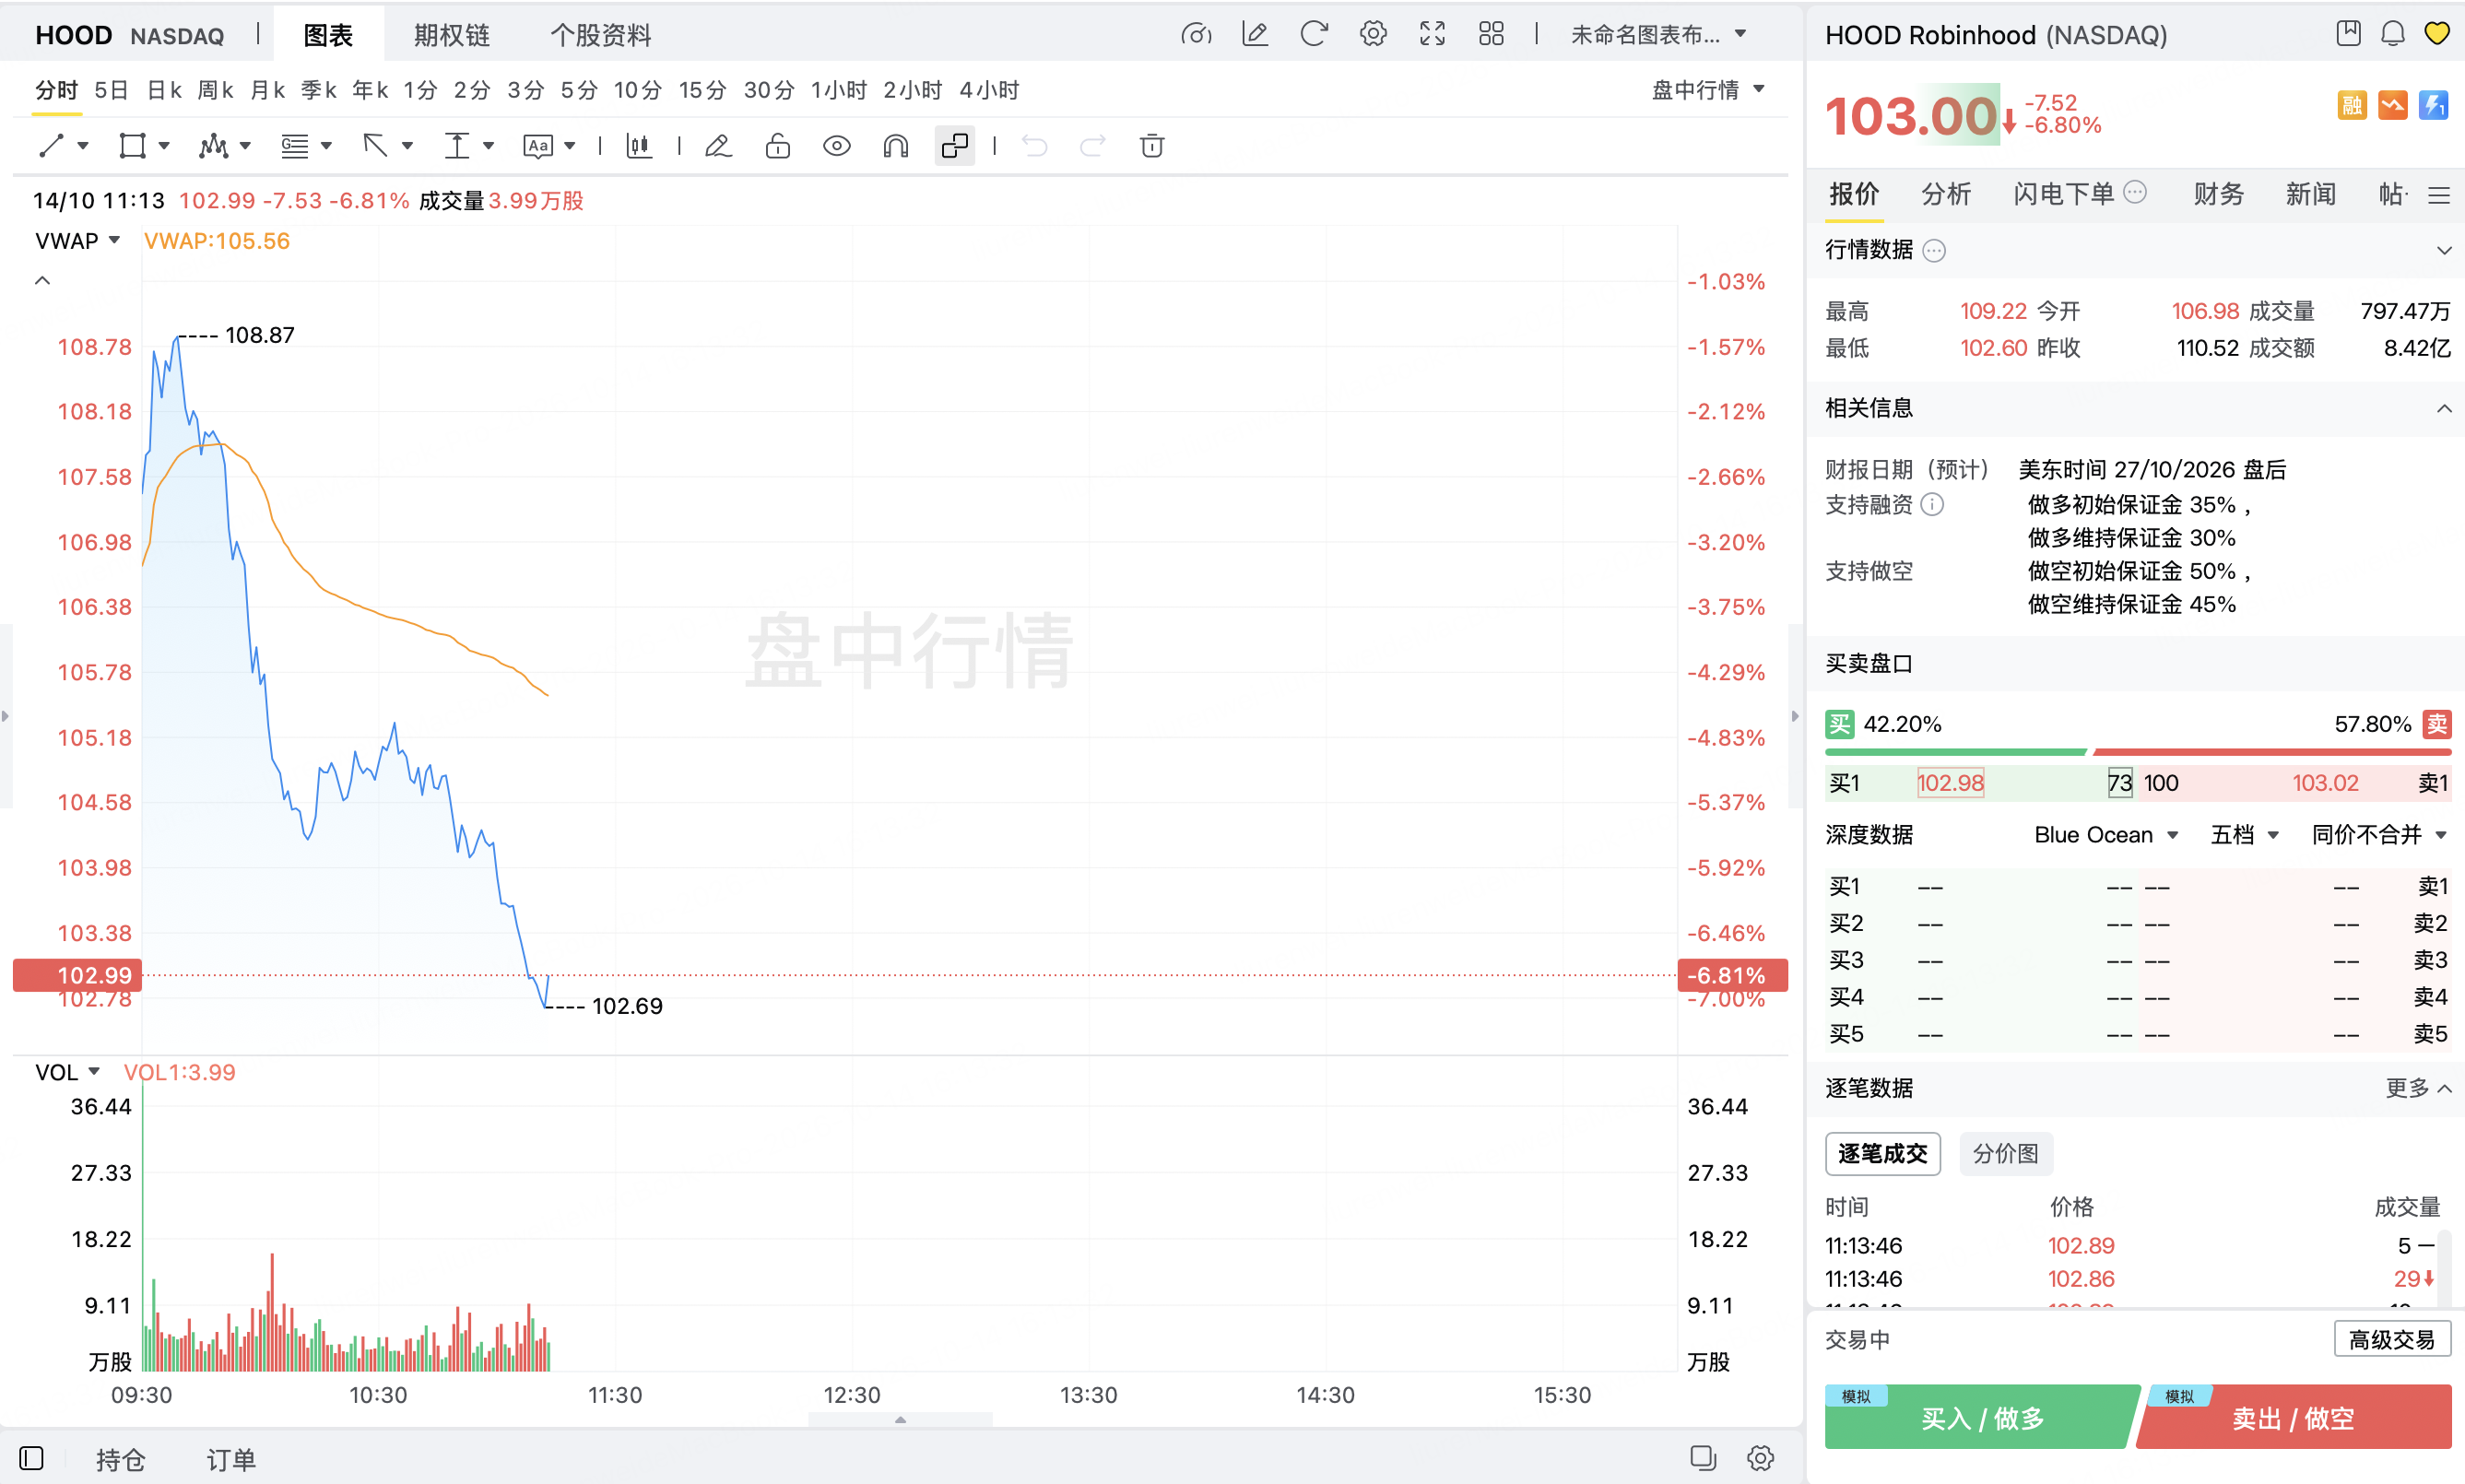Toggle the drawing lock icon
Screen dimensions: 2465x1484
777,146
